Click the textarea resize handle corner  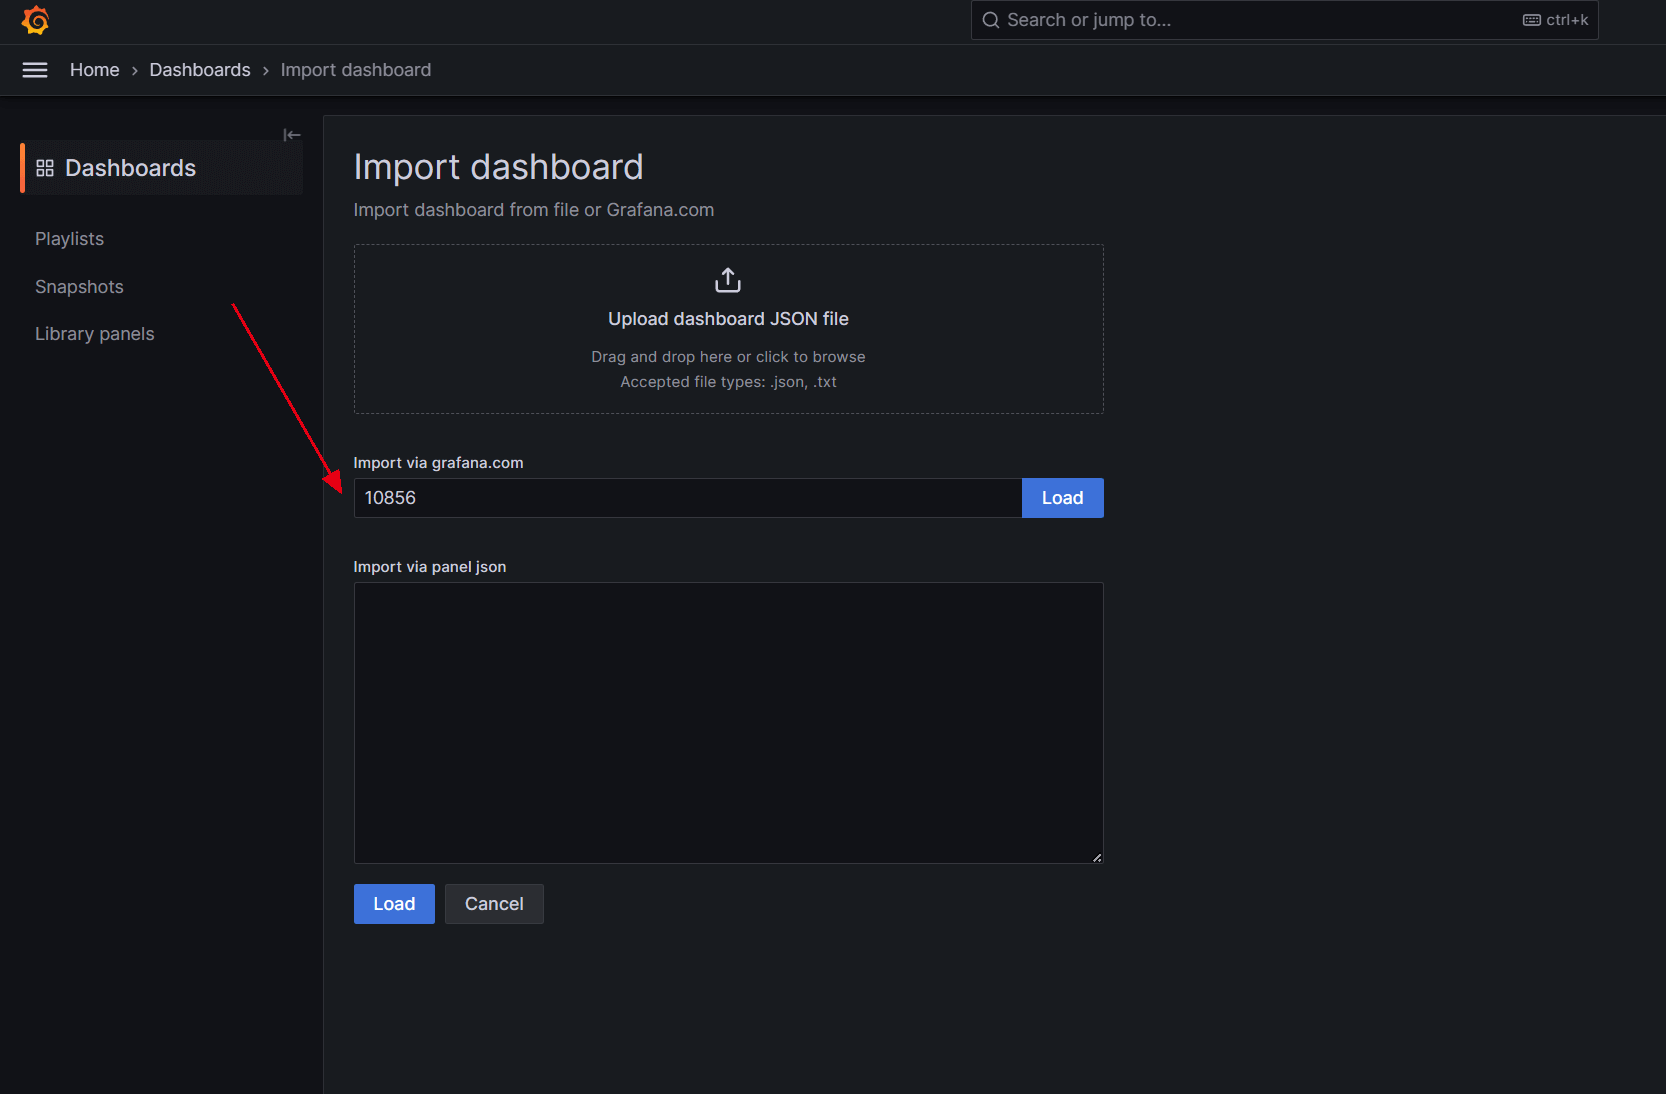click(x=1097, y=857)
